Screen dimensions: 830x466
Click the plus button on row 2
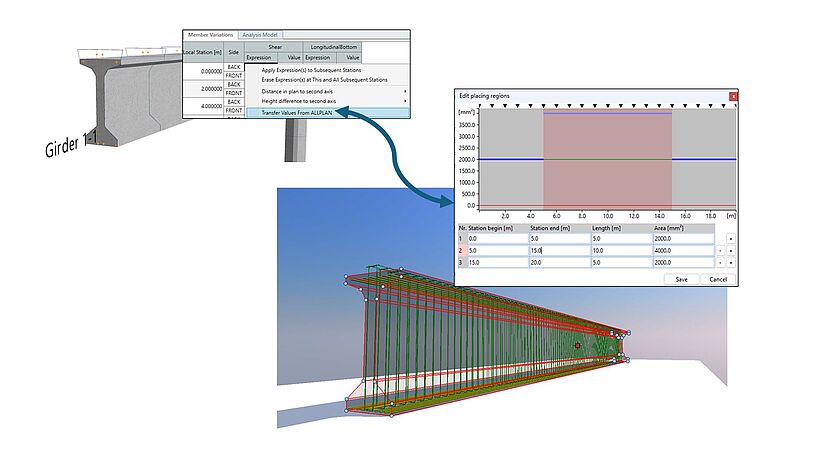pyautogui.click(x=731, y=251)
